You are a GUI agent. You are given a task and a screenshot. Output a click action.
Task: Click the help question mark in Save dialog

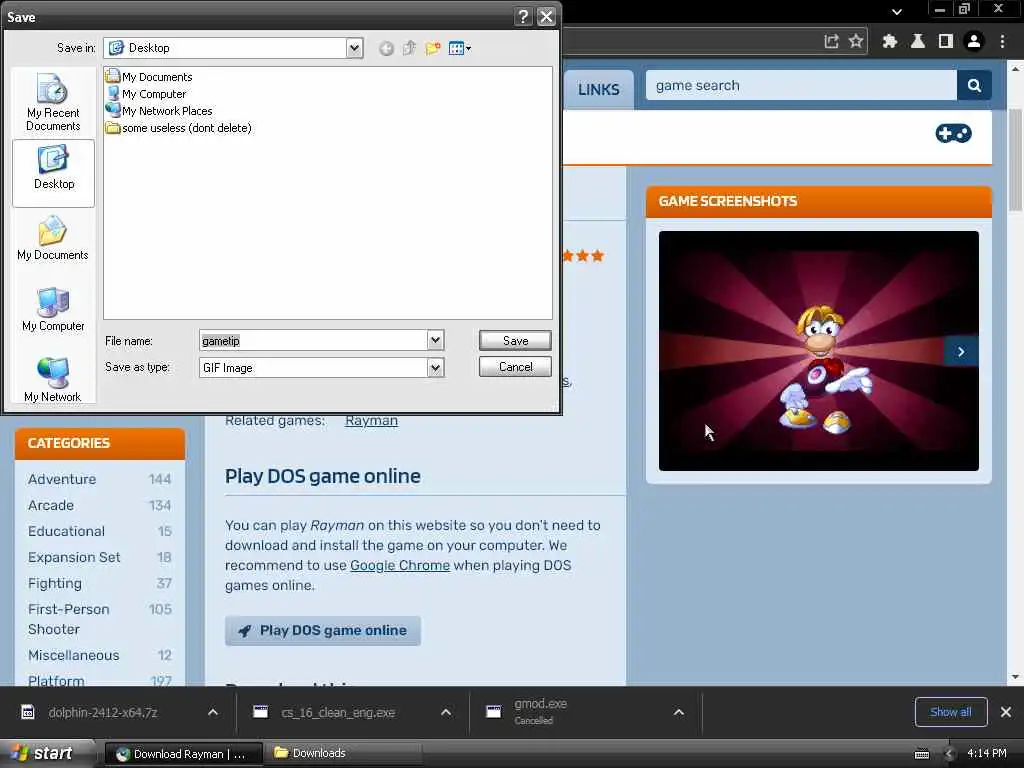click(523, 16)
